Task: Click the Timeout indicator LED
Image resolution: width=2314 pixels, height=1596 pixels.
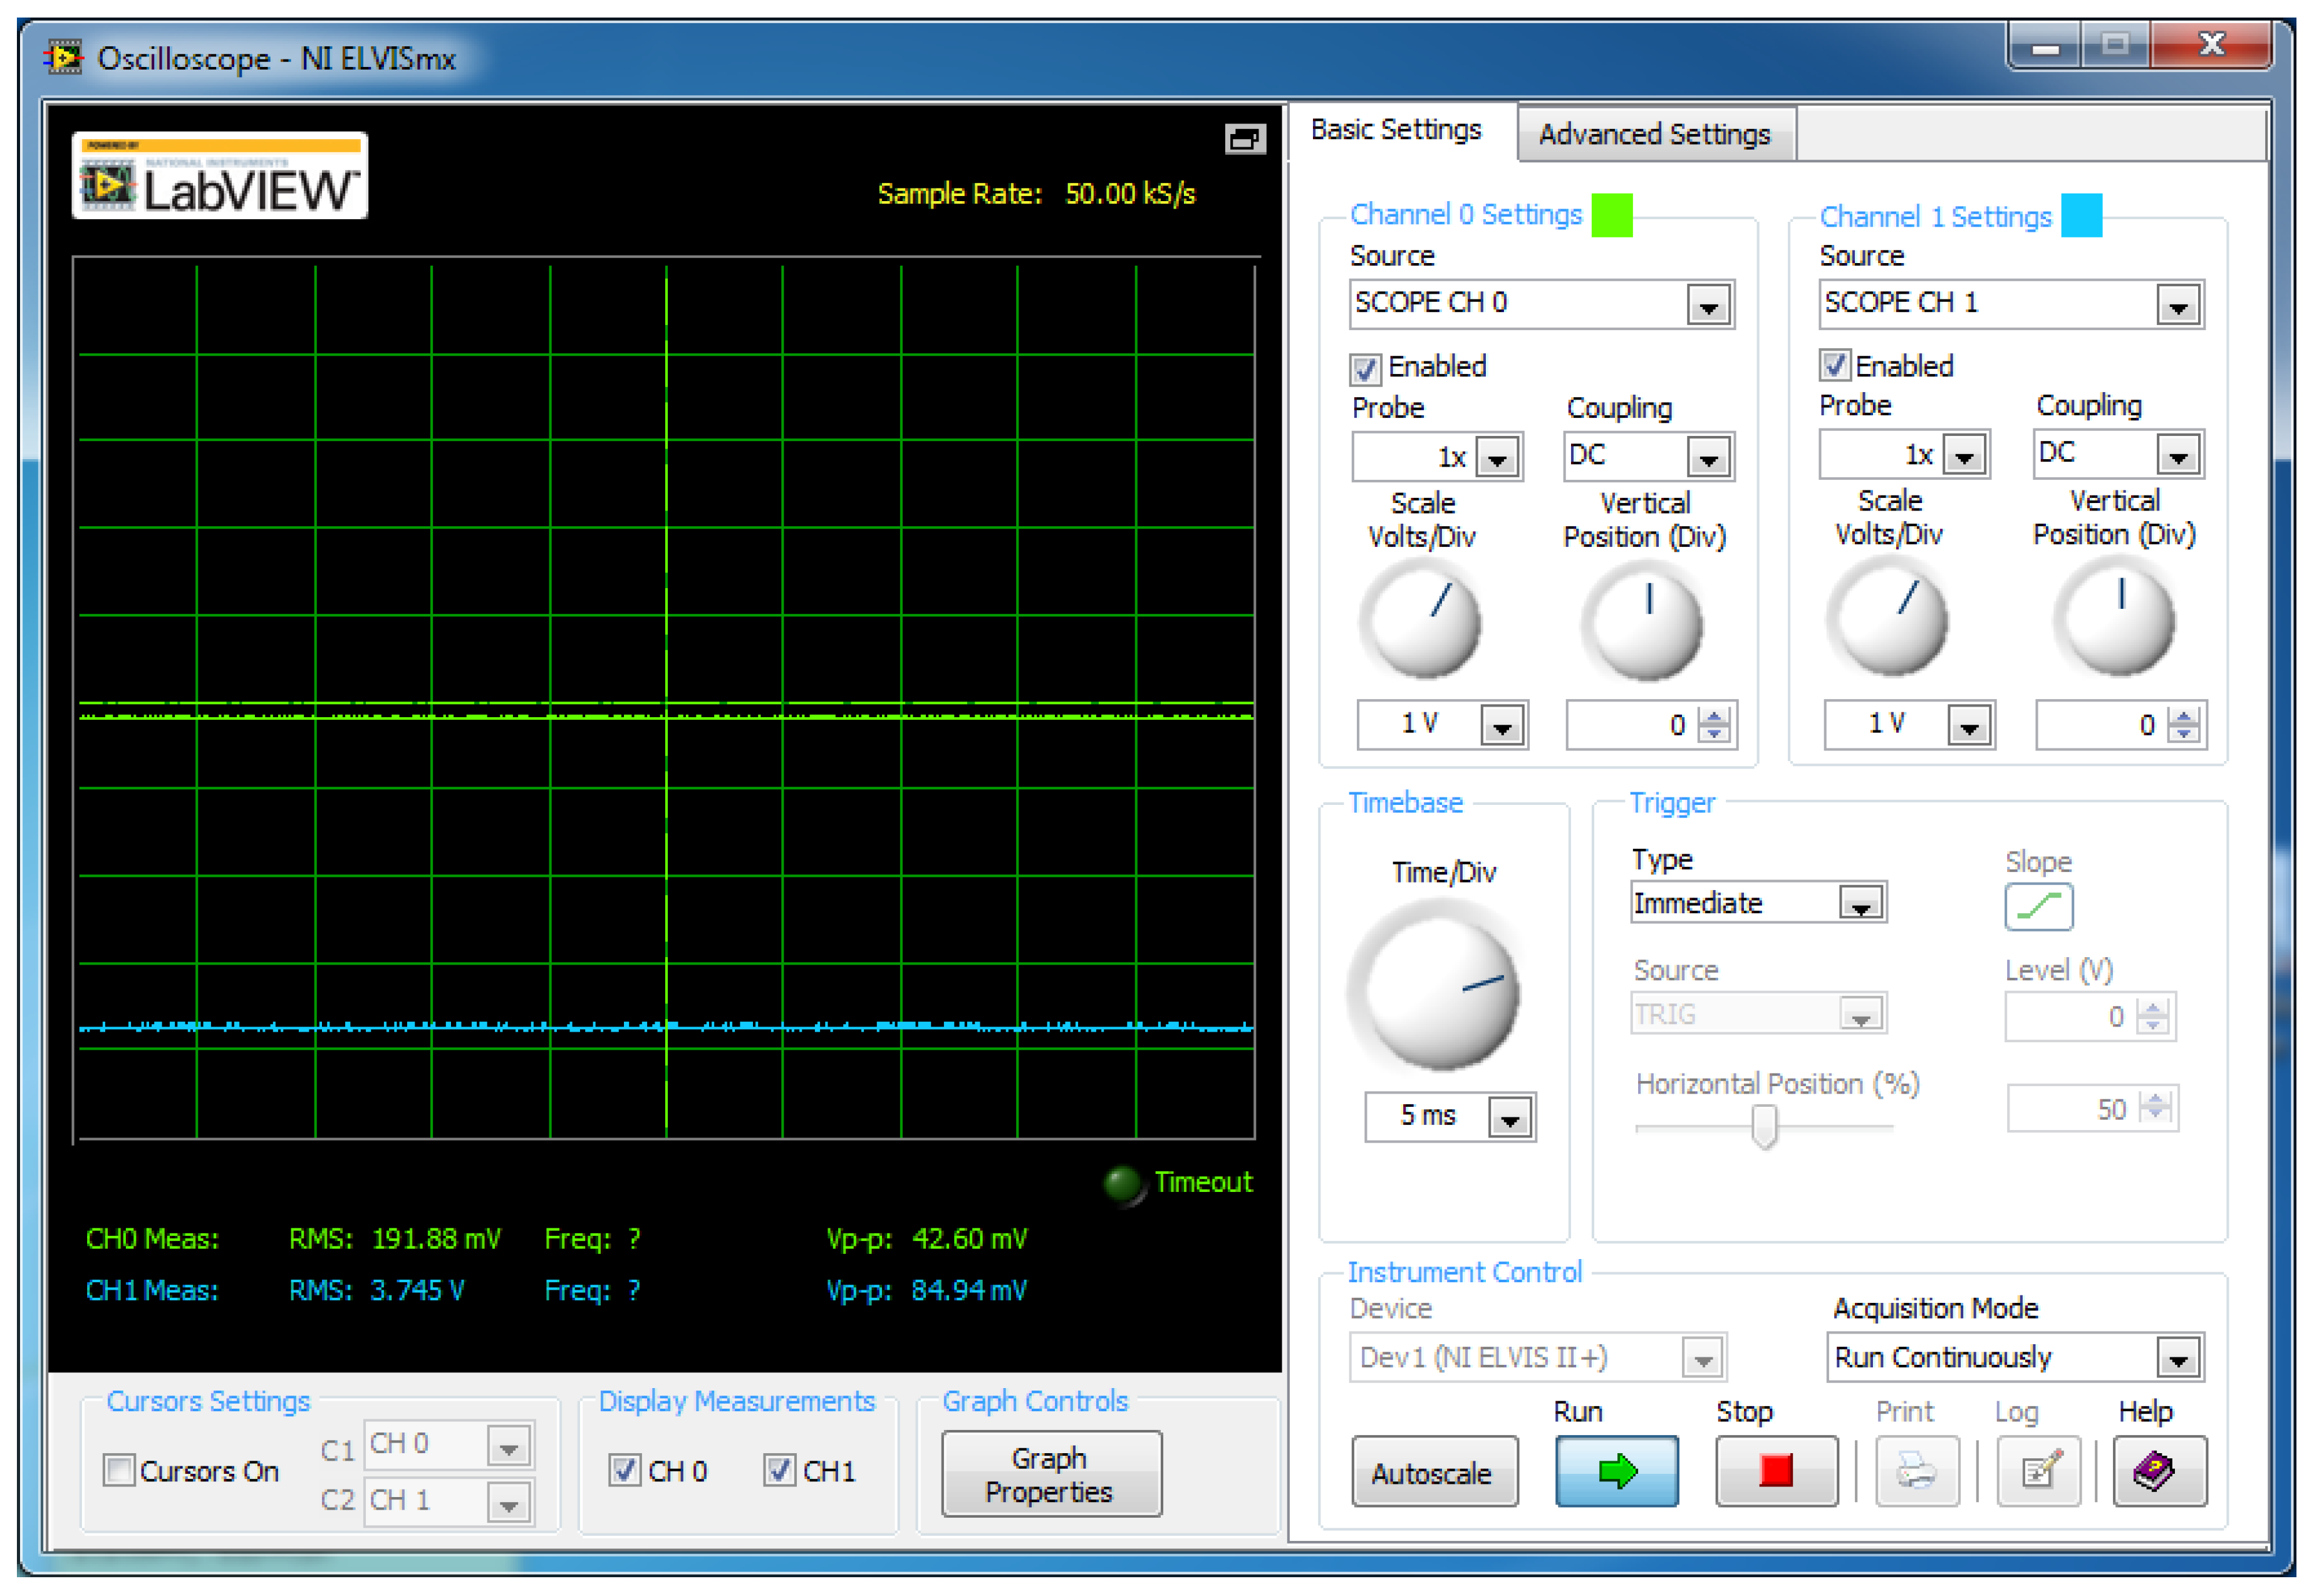Action: click(1123, 1185)
